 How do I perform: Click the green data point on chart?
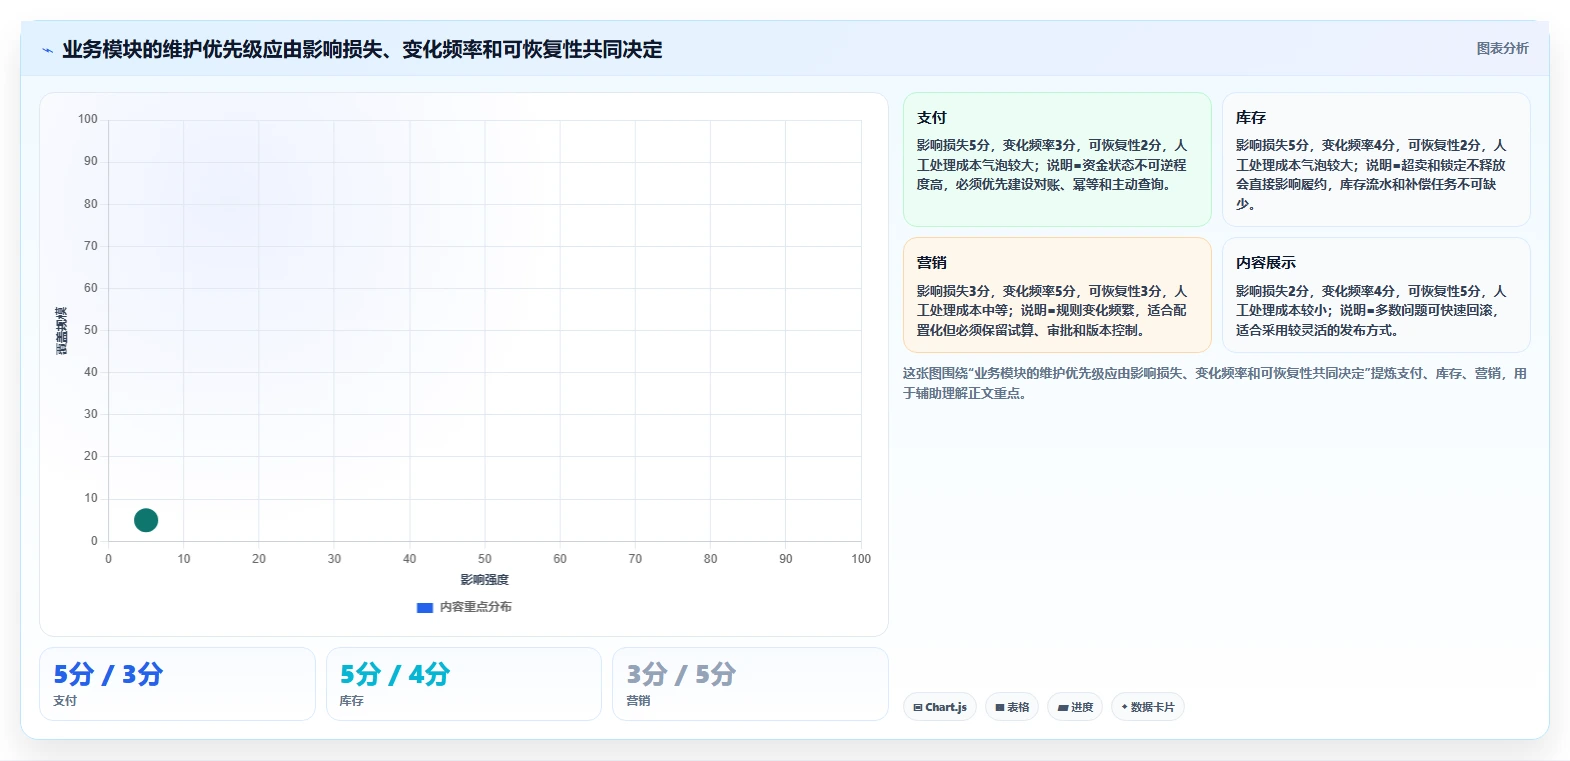[x=146, y=520]
